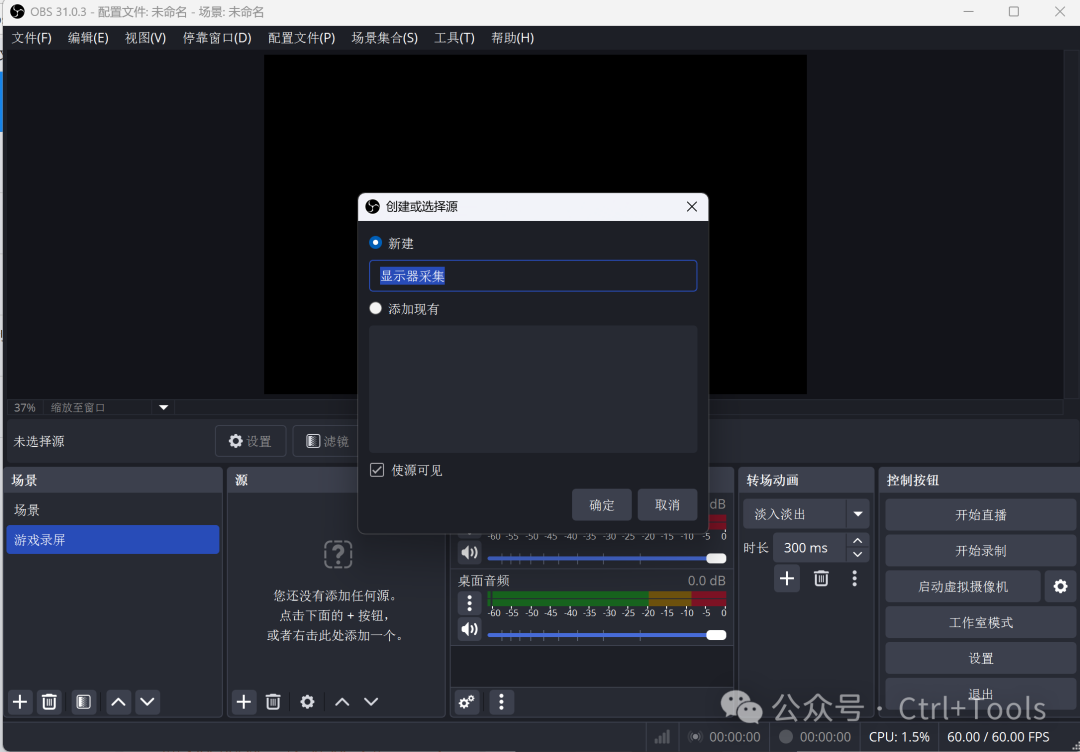Image resolution: width=1080 pixels, height=752 pixels.
Task: Open scene filters in the Scenes panel
Action: click(84, 702)
